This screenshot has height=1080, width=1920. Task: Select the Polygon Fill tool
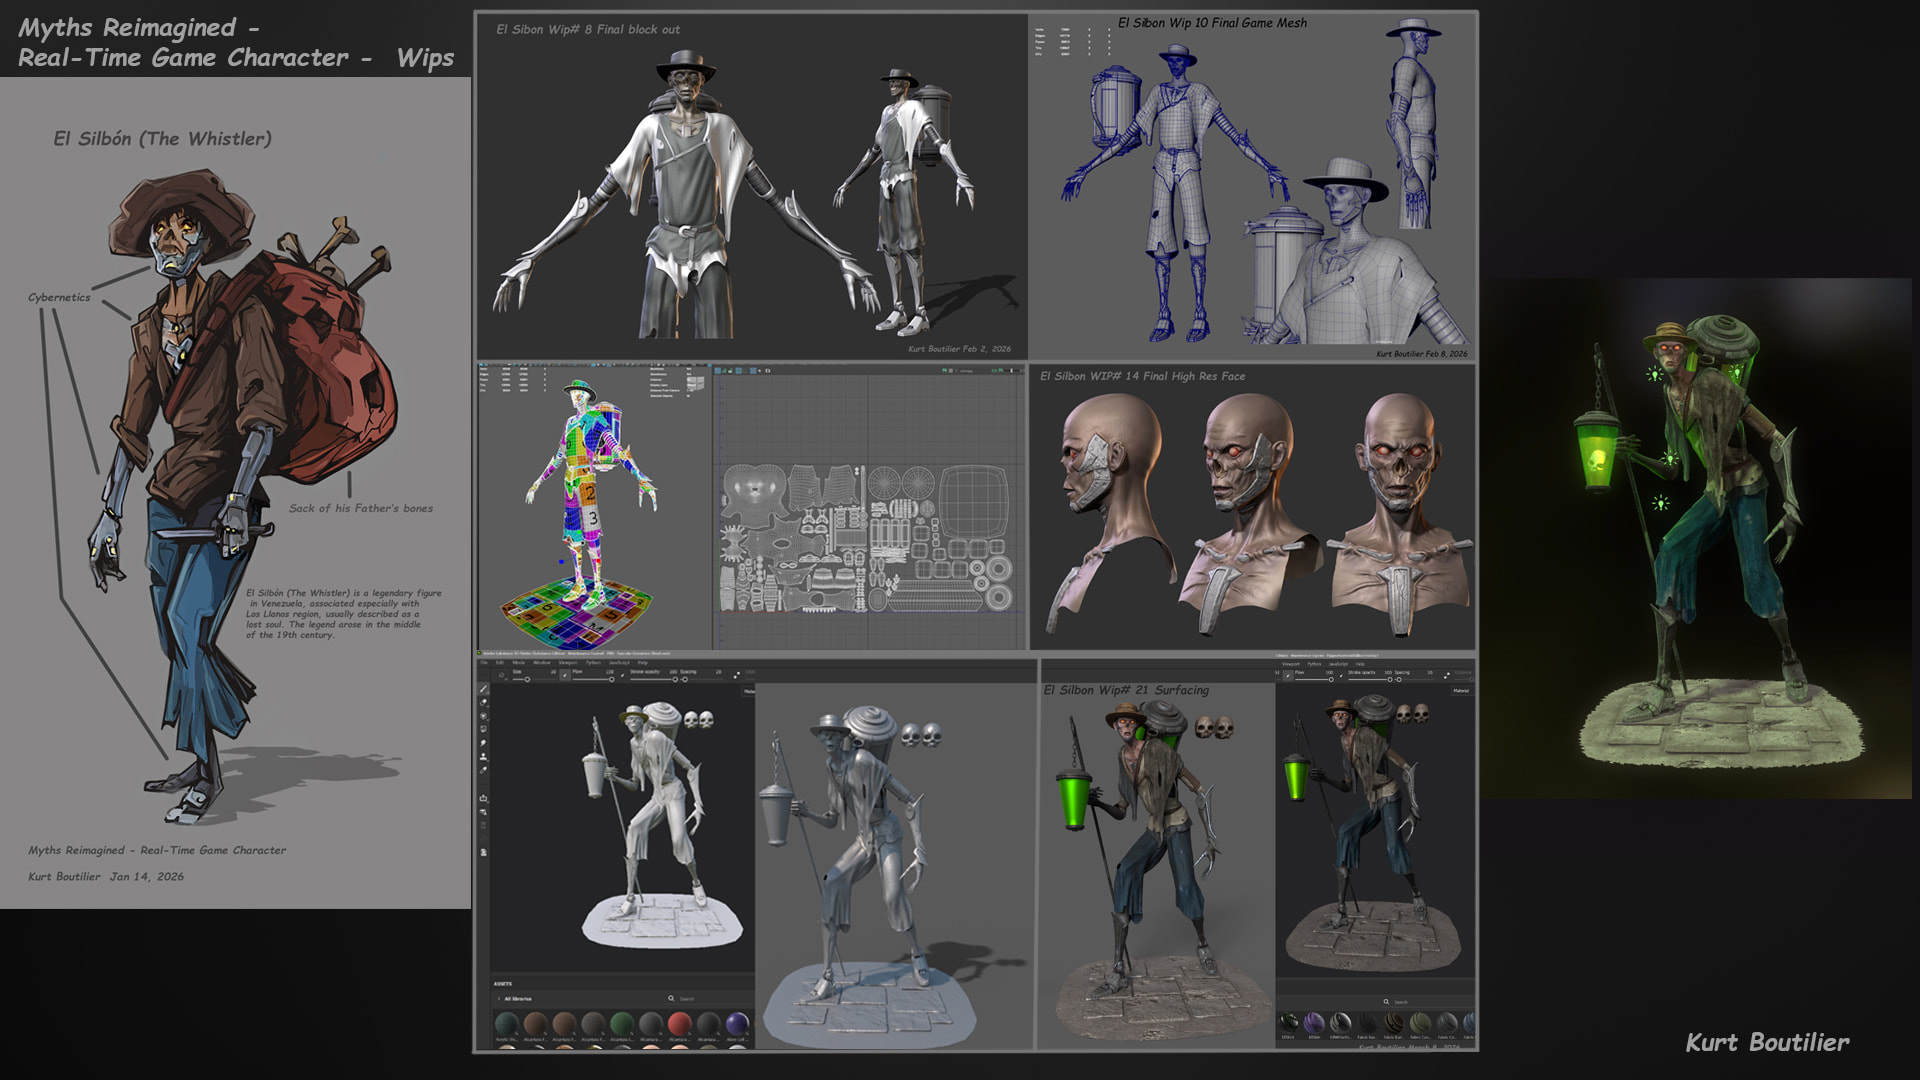coord(483,729)
